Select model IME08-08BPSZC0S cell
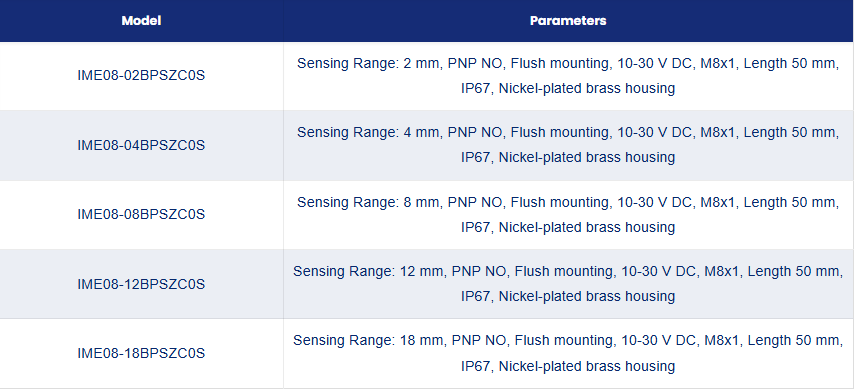The height and width of the screenshot is (390, 855). tap(141, 214)
